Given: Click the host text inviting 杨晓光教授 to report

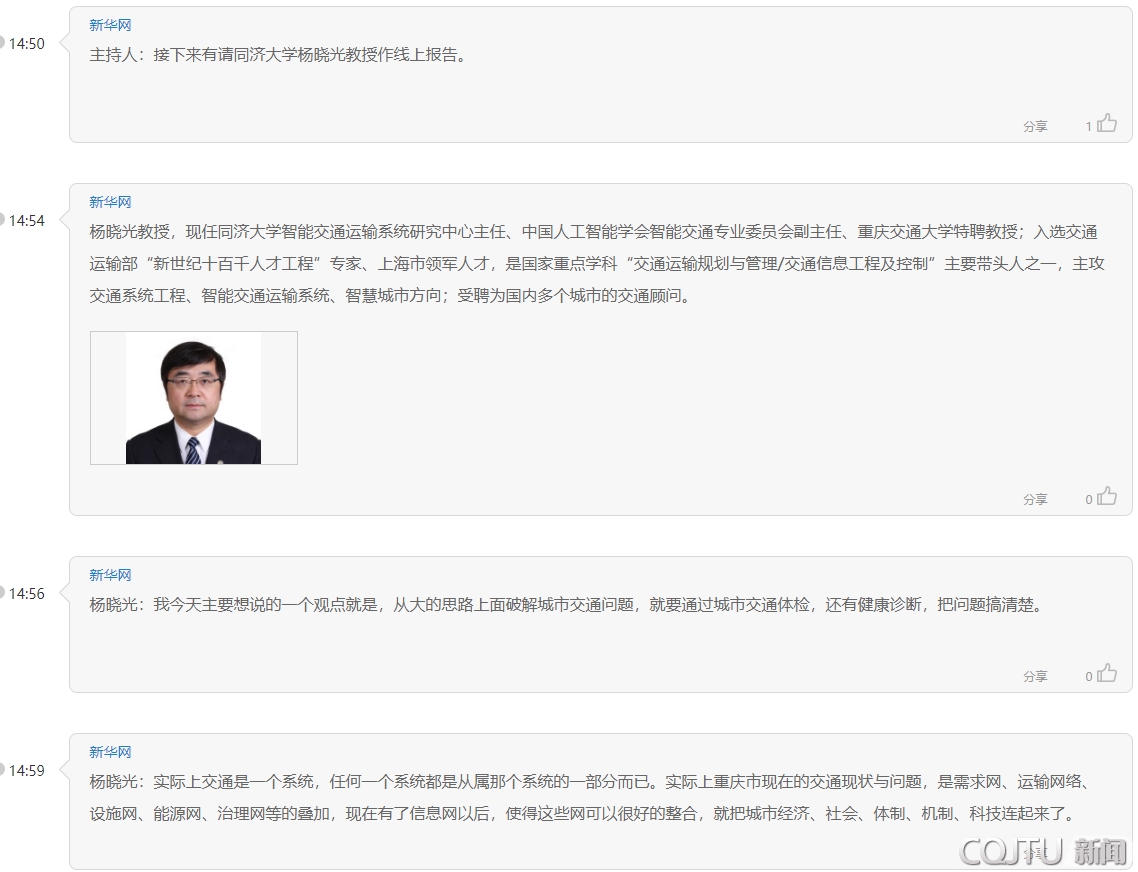Looking at the screenshot, I should pyautogui.click(x=278, y=55).
